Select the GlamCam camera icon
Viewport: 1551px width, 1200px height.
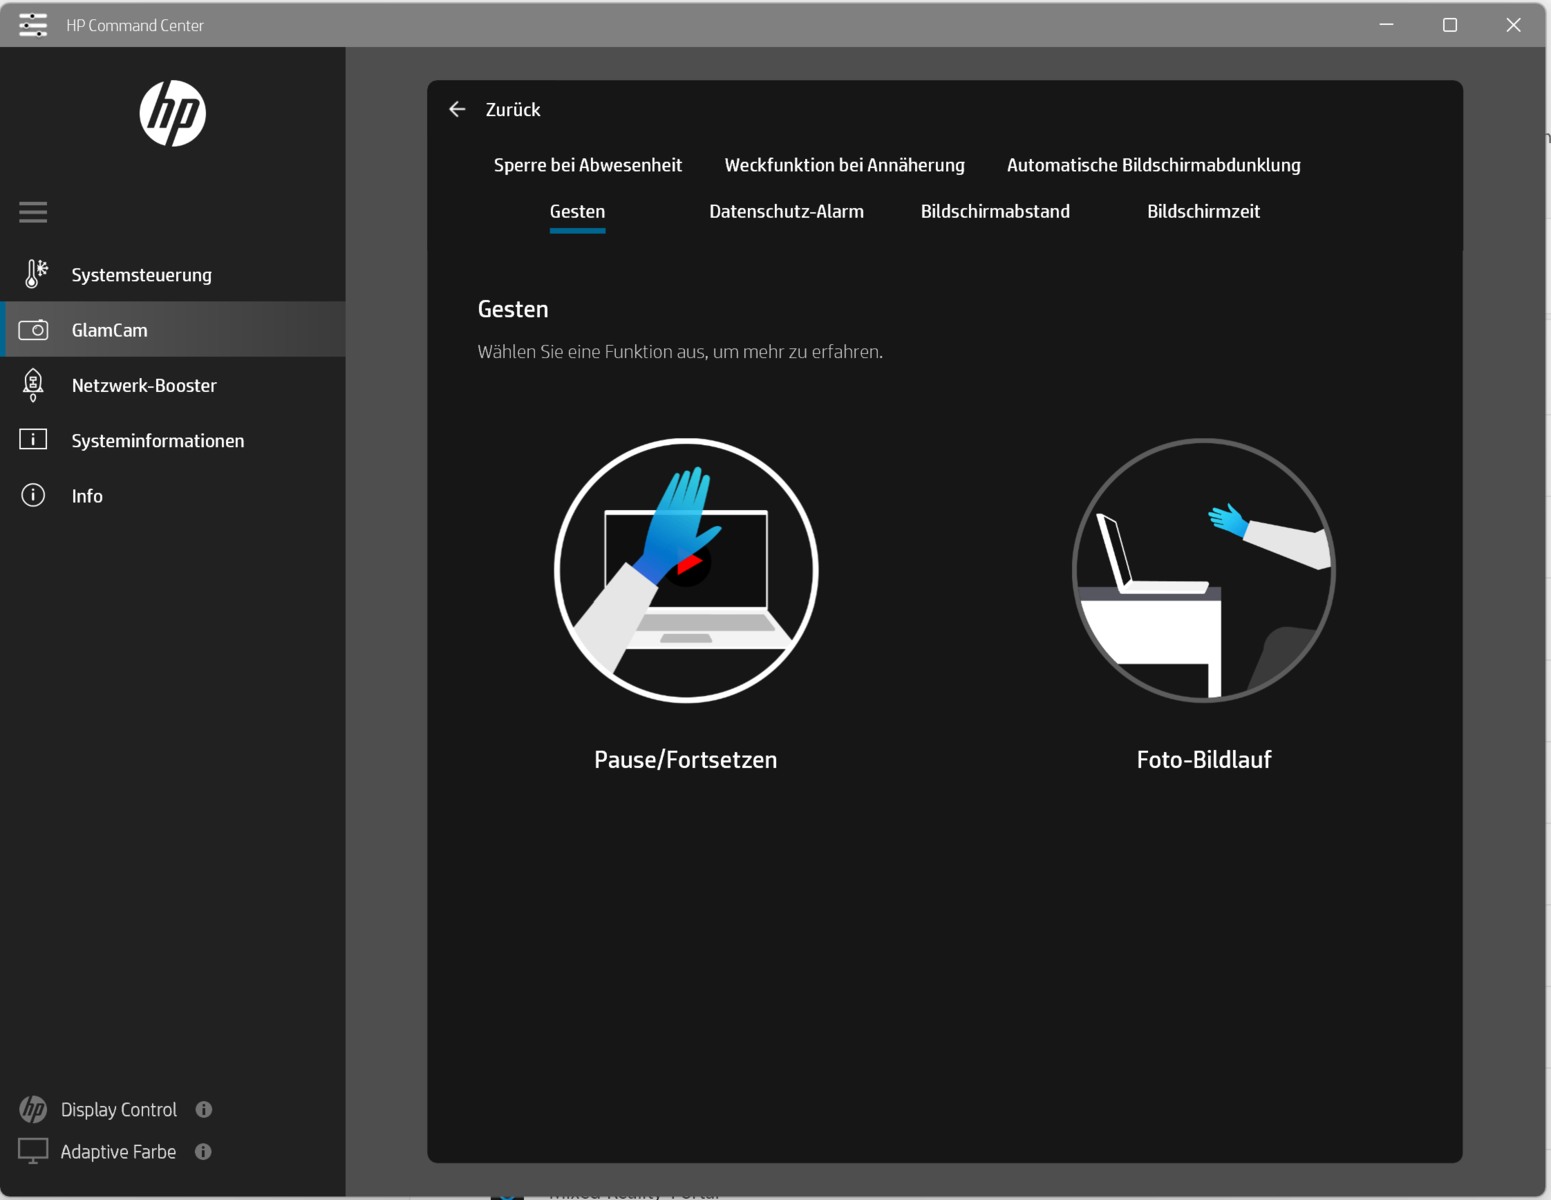33,330
